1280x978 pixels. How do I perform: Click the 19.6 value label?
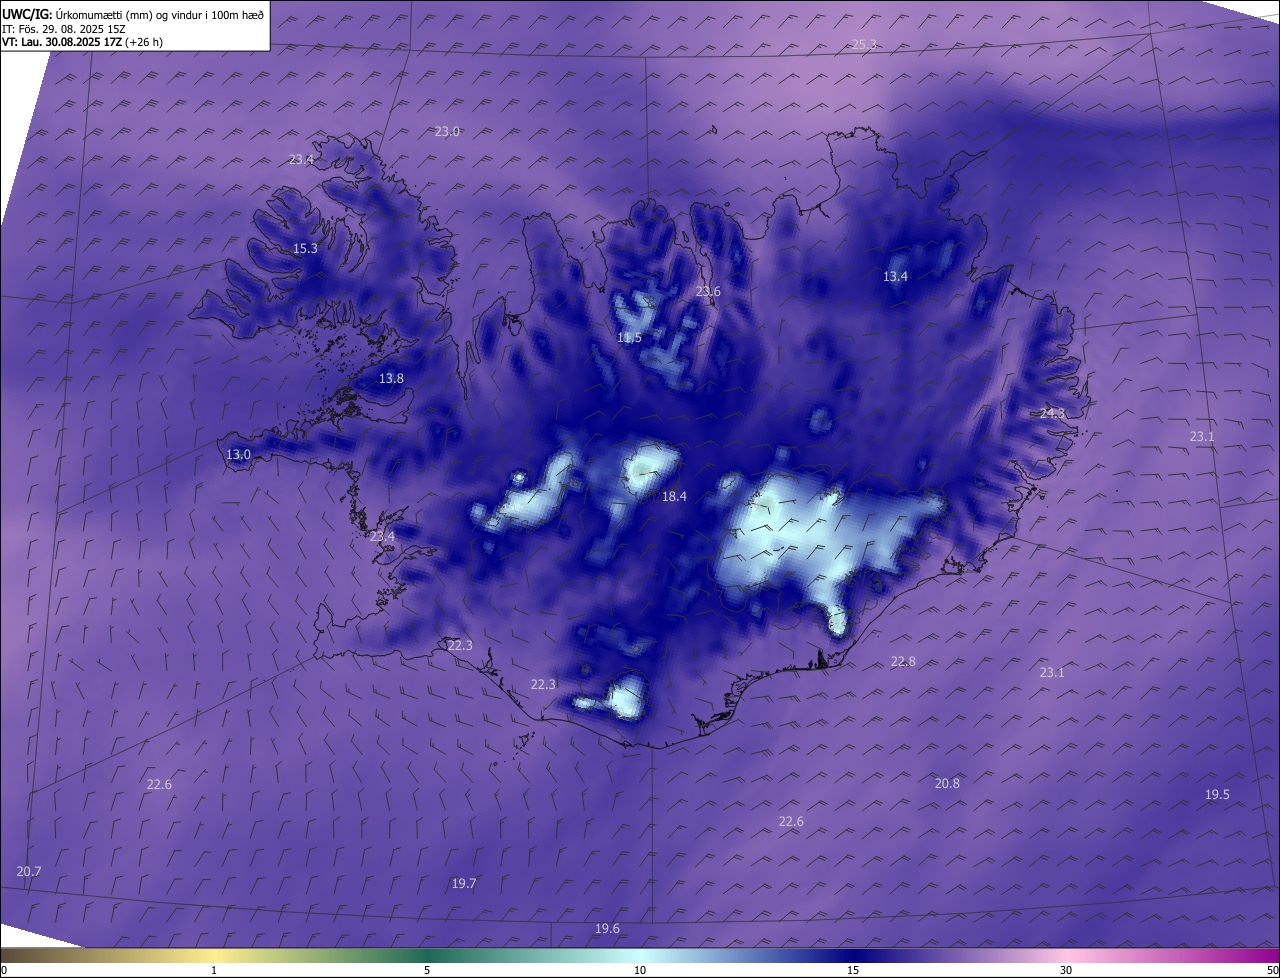pos(607,928)
